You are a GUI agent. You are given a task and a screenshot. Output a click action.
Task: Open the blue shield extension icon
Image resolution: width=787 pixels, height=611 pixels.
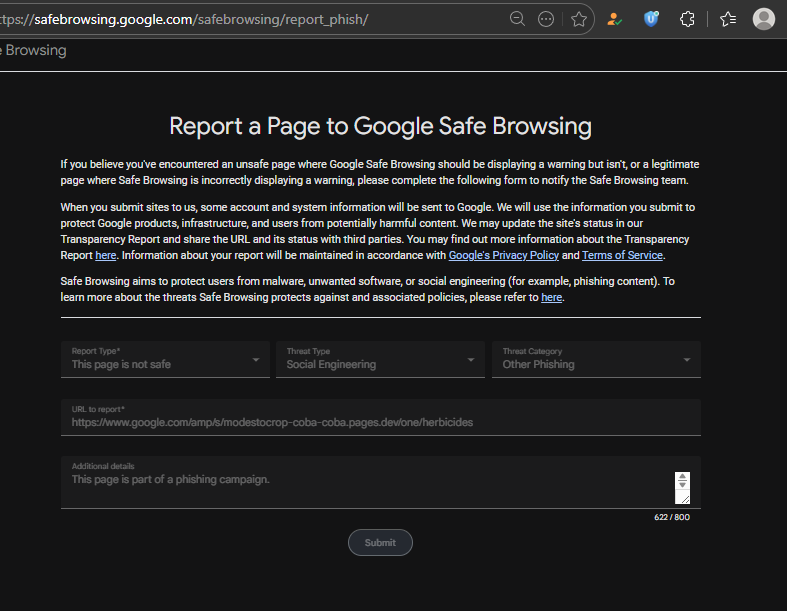pos(651,19)
